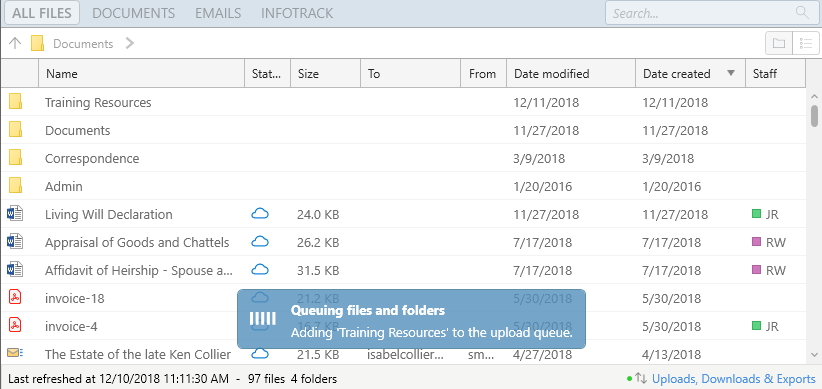
Task: Select the EMAILS tab
Action: [x=218, y=13]
